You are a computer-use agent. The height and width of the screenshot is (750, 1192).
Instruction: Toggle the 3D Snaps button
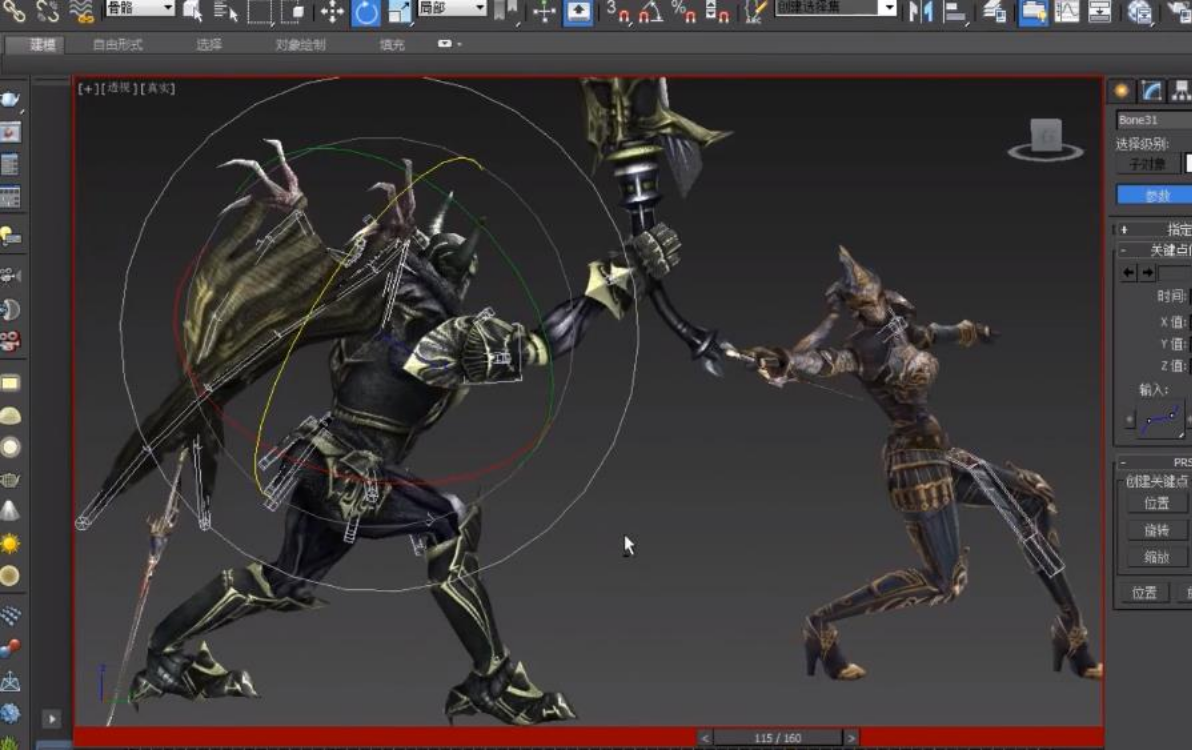617,12
